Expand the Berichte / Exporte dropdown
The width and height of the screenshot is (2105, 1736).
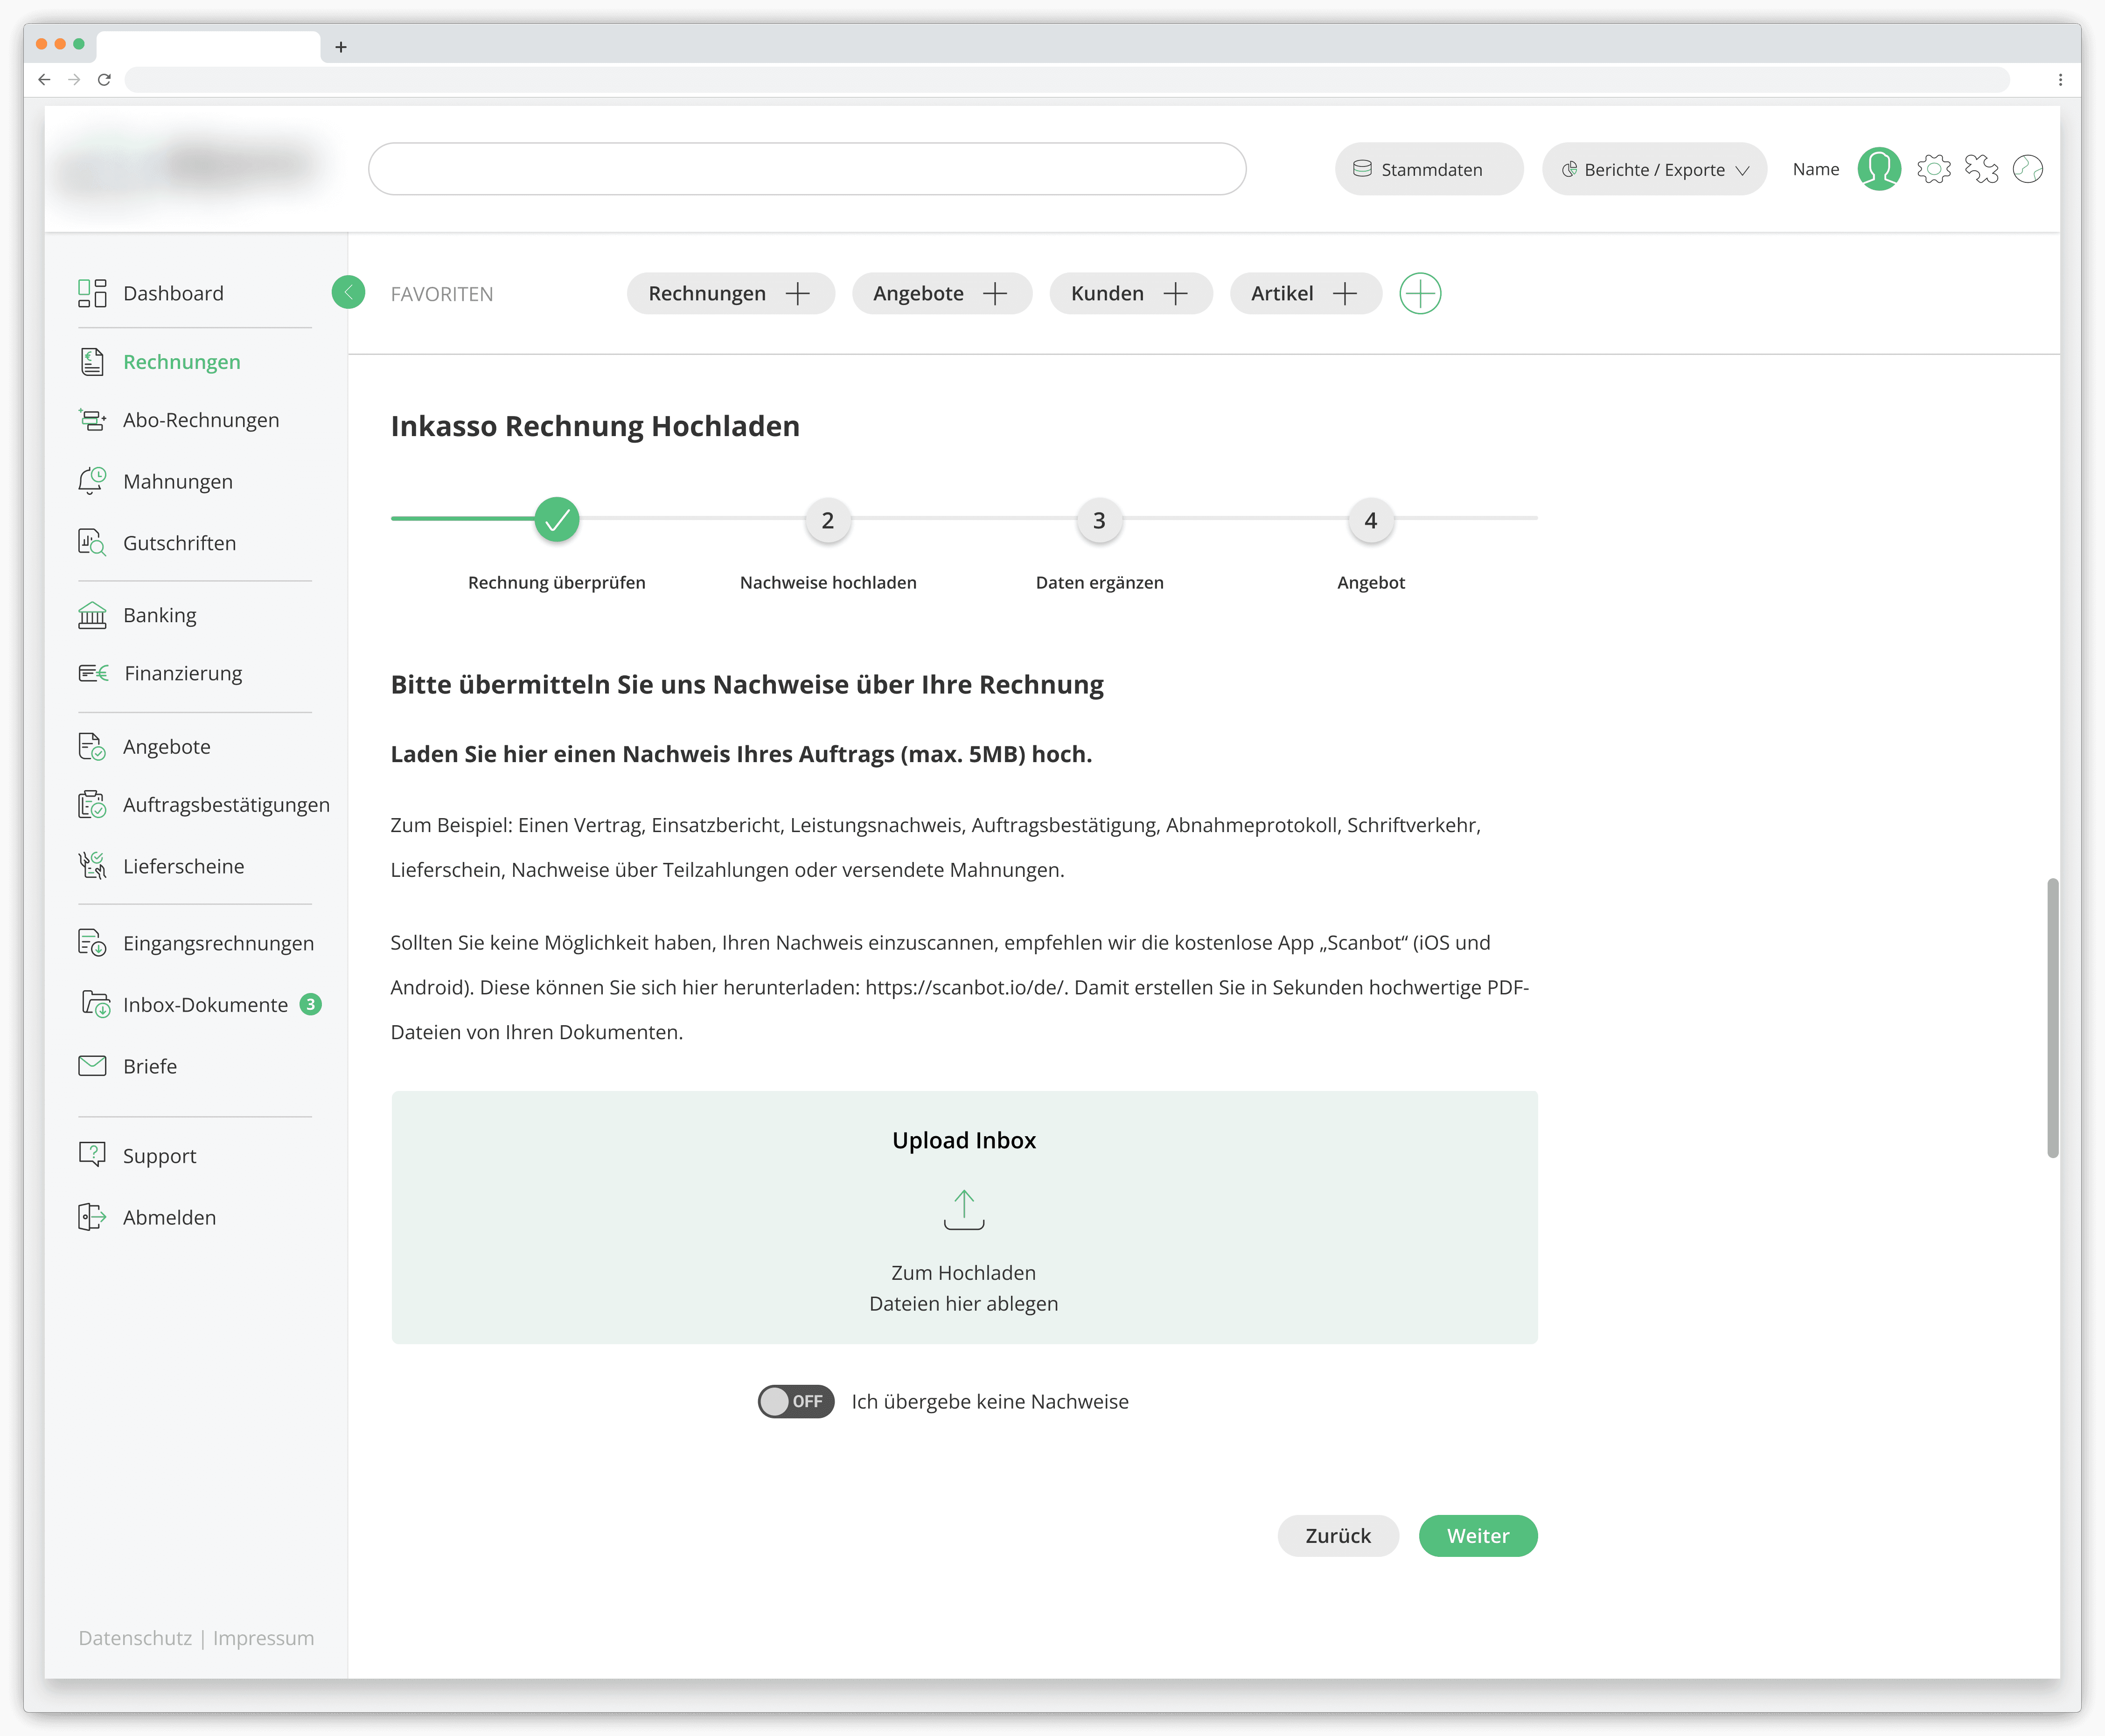point(1654,169)
